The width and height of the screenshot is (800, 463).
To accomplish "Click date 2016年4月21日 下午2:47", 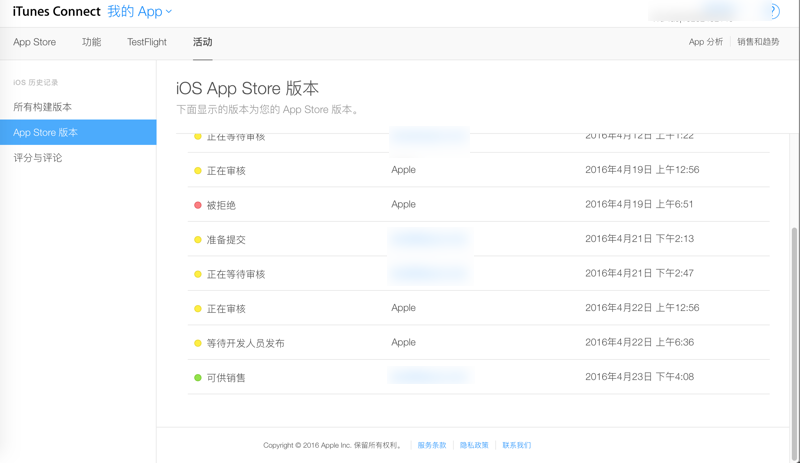I will (639, 273).
